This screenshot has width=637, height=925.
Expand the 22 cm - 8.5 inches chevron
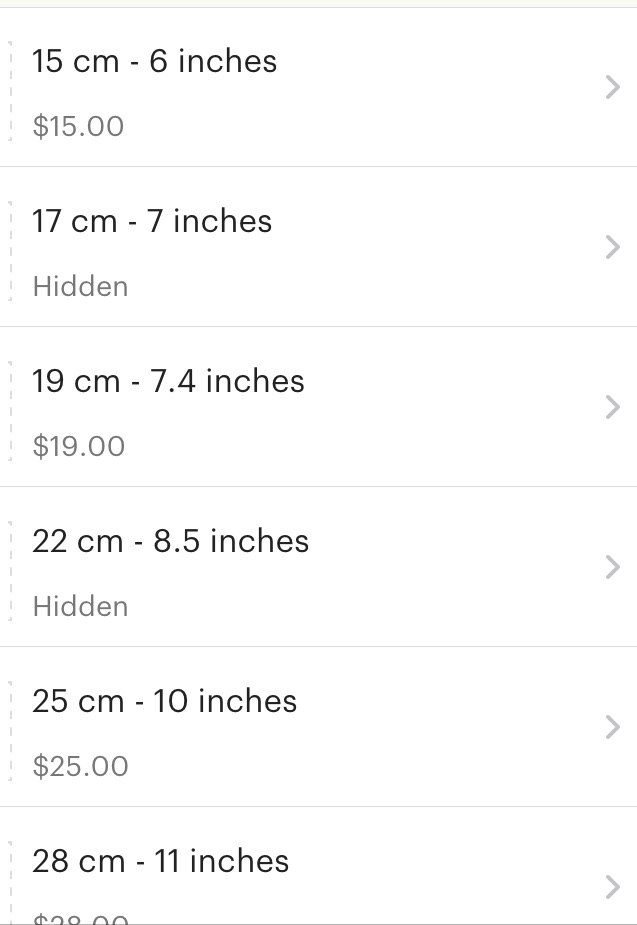pyautogui.click(x=613, y=567)
